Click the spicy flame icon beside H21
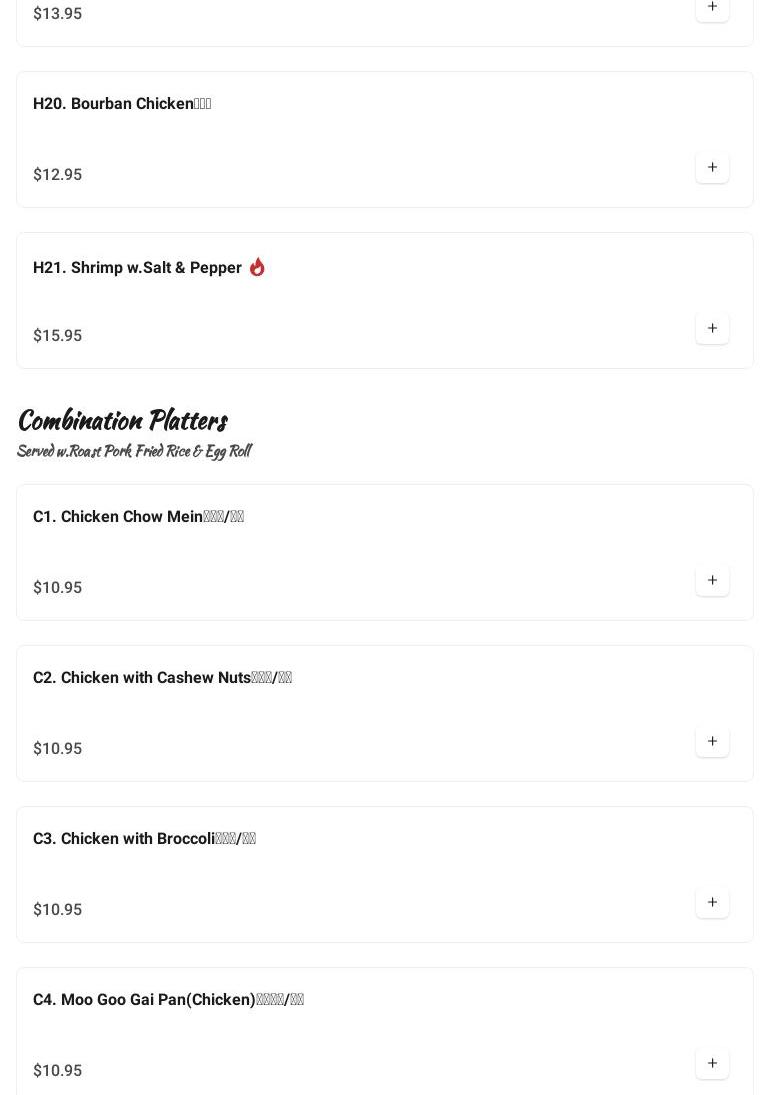The height and width of the screenshot is (1095, 770). pyautogui.click(x=257, y=267)
